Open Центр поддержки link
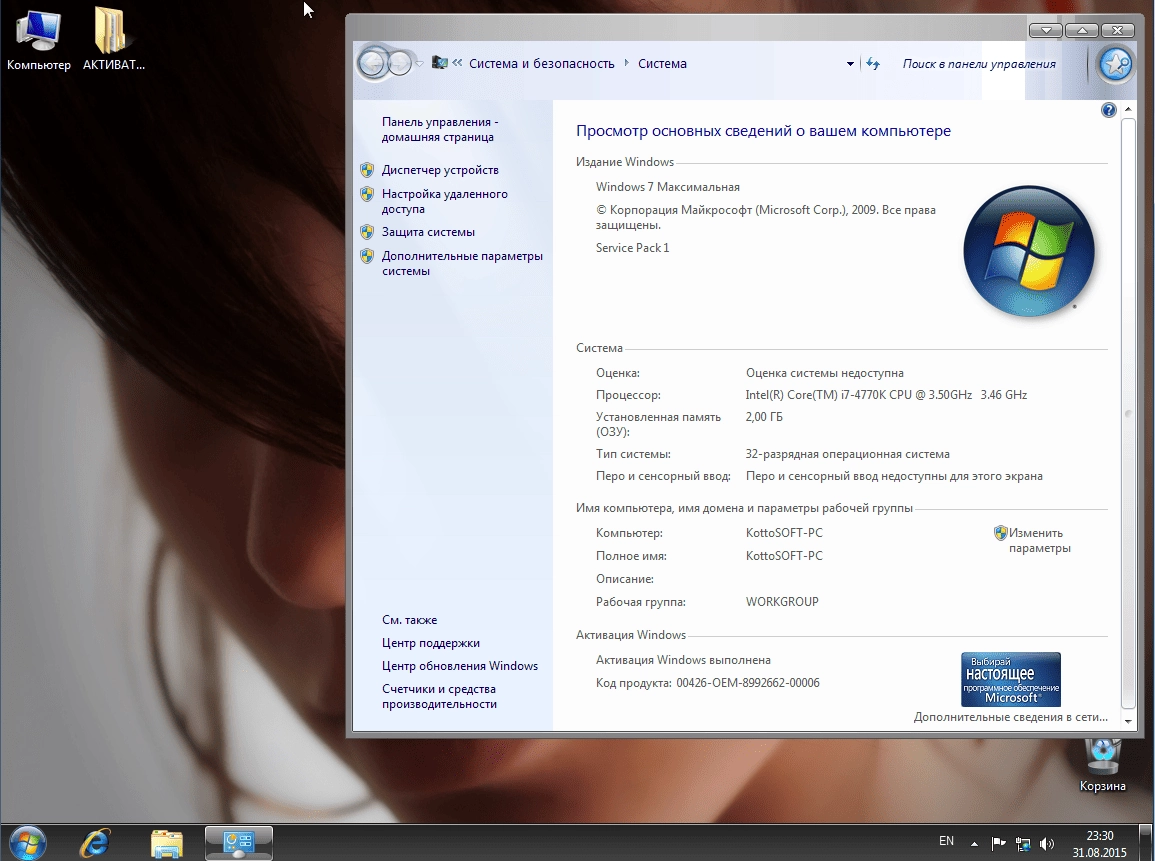The width and height of the screenshot is (1155, 861). point(430,643)
